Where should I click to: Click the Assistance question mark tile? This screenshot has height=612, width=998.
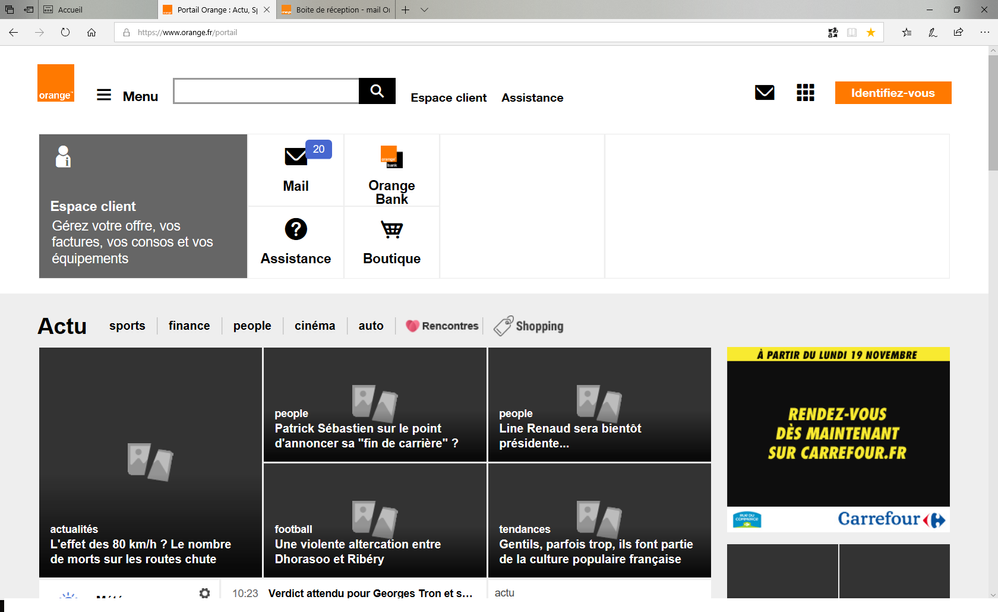pyautogui.click(x=295, y=242)
